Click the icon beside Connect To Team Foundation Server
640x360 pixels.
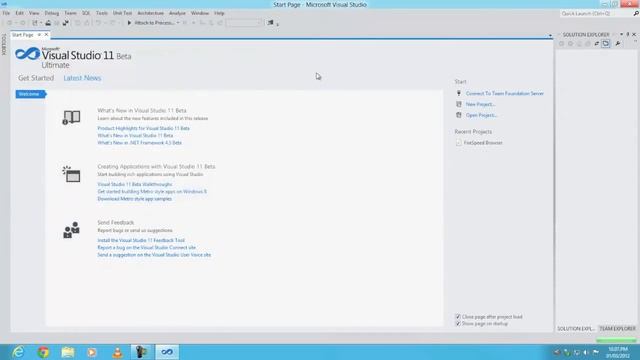[459, 93]
